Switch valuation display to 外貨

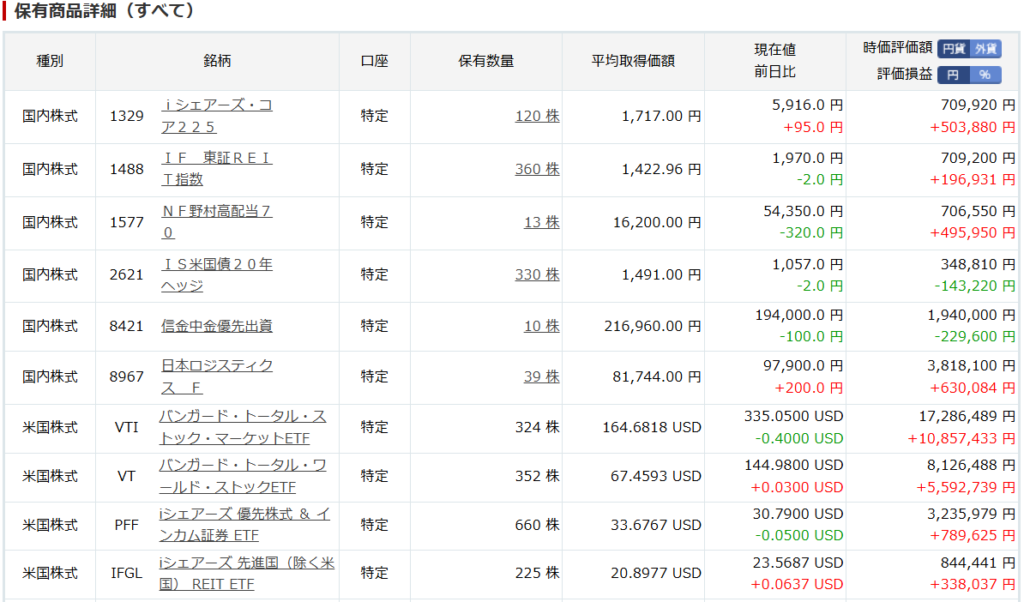985,48
